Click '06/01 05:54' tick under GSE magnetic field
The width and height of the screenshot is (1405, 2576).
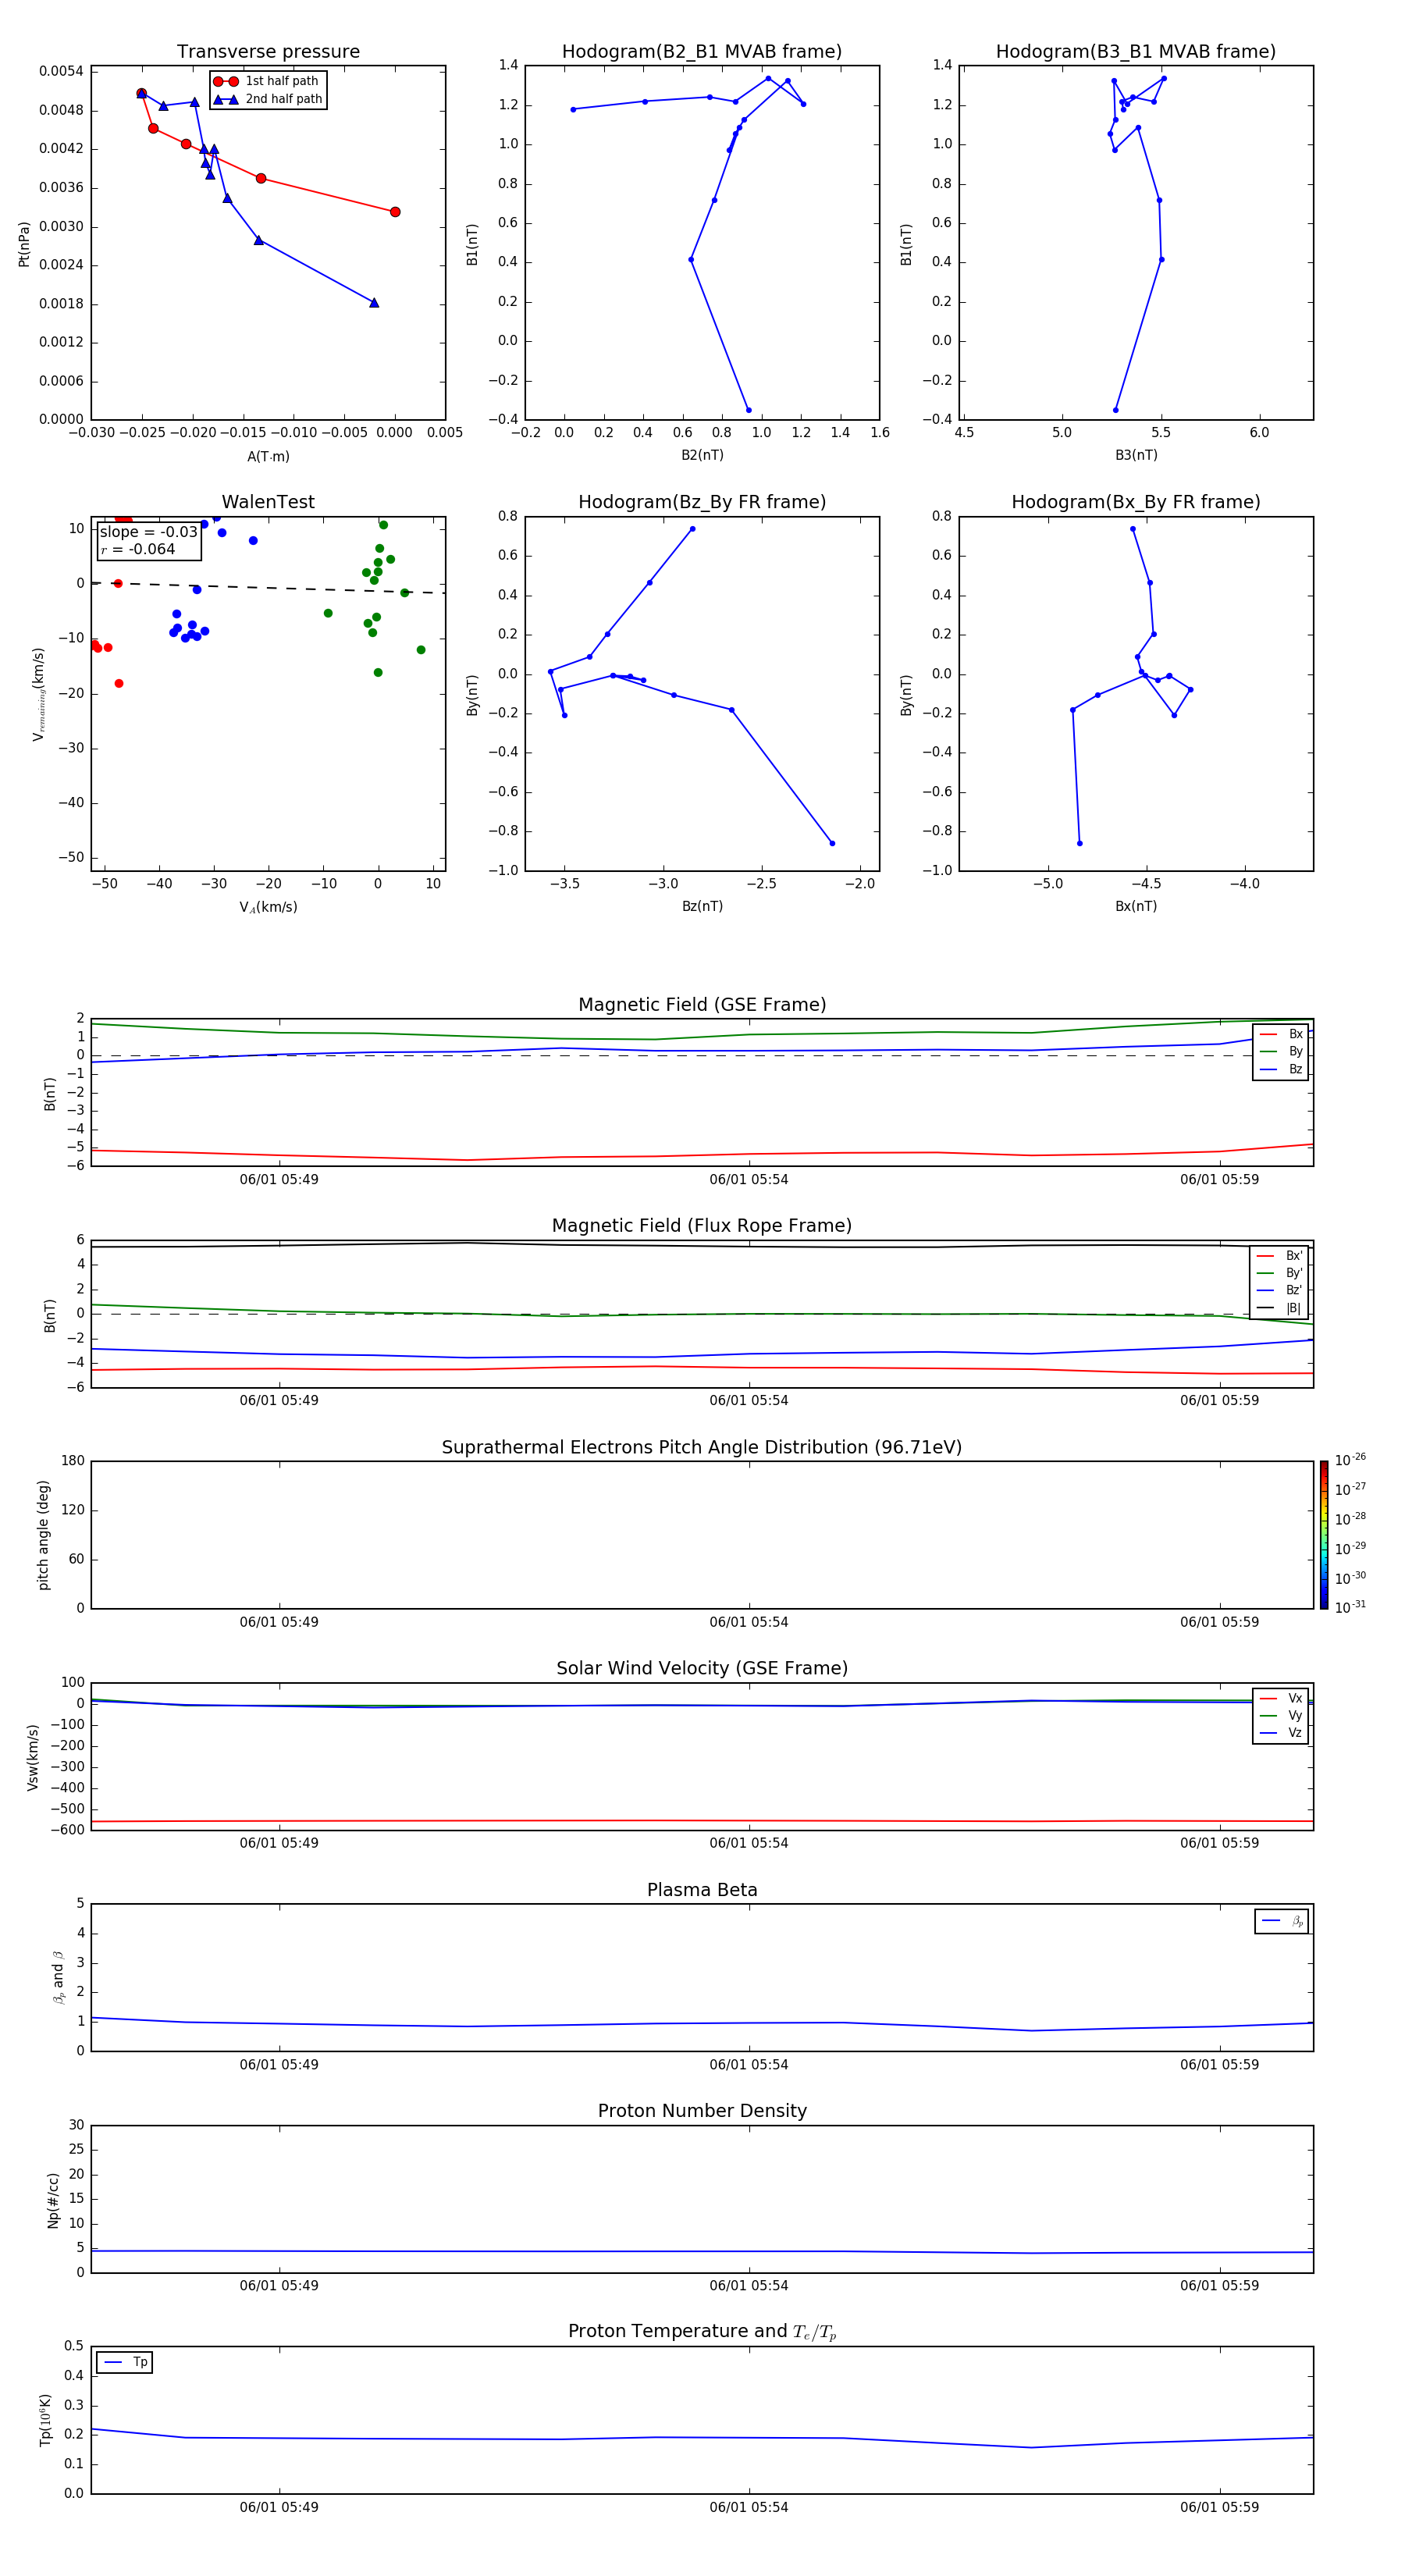tap(749, 1180)
